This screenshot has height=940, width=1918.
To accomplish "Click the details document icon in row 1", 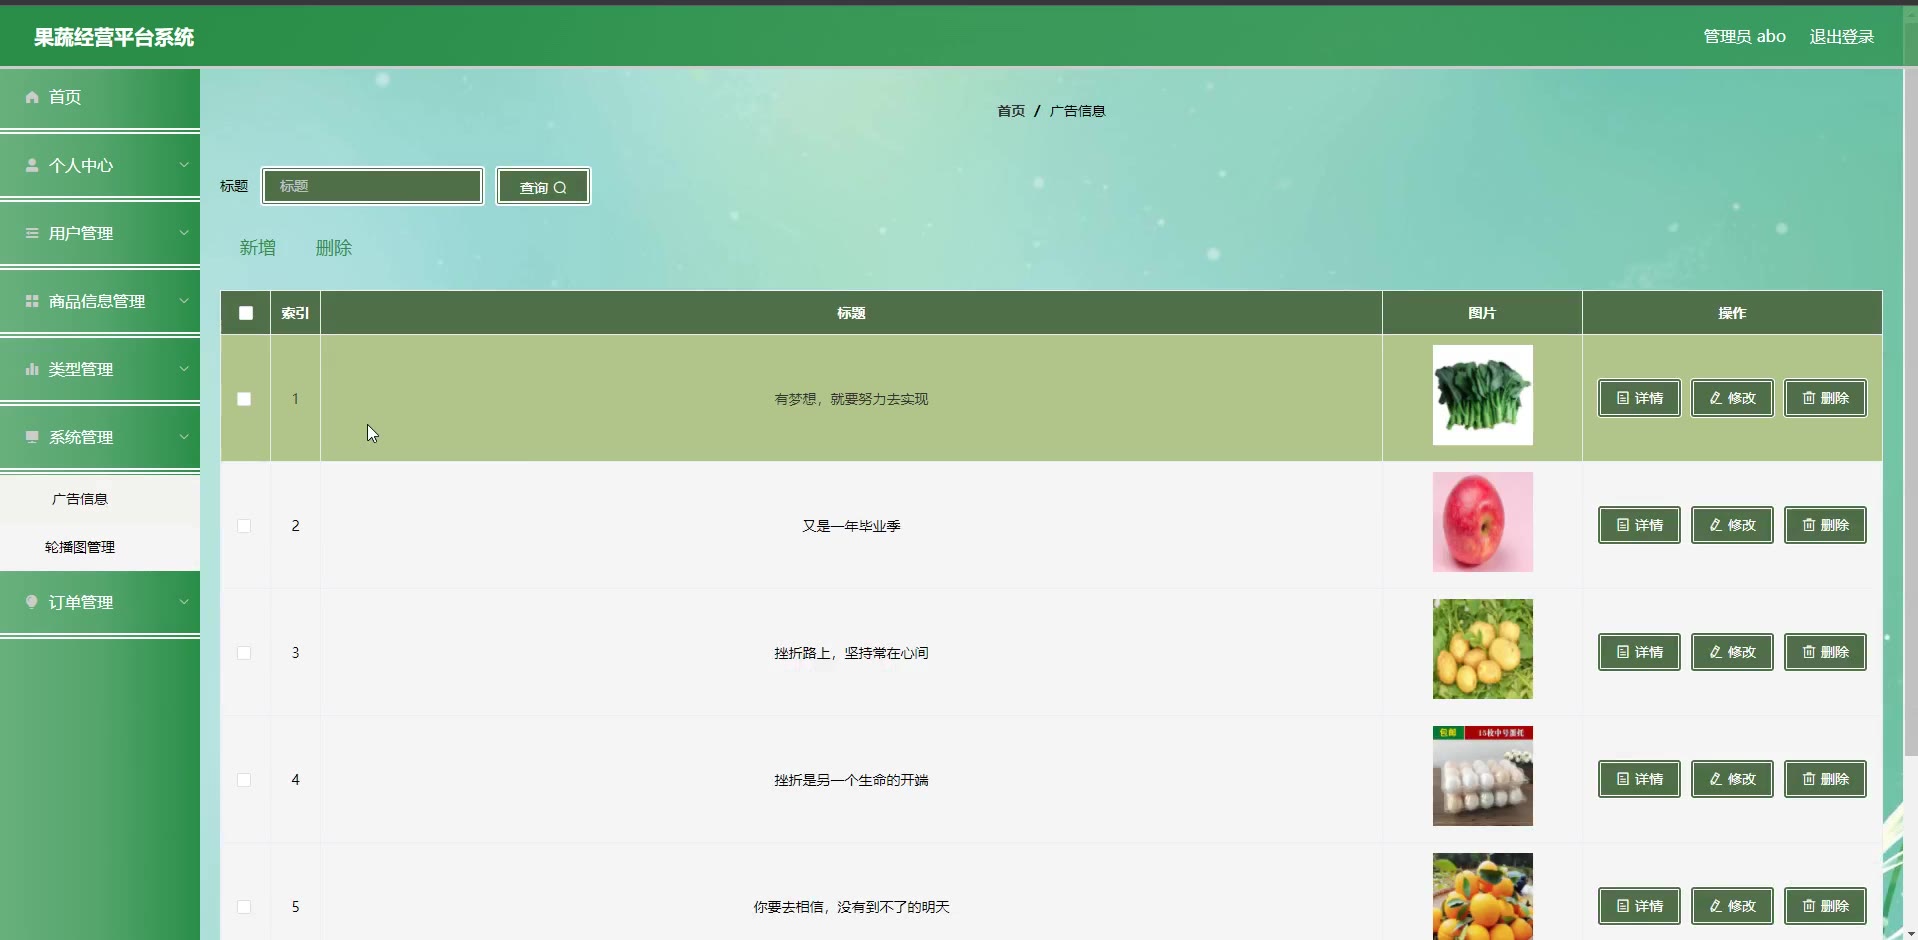I will pyautogui.click(x=1623, y=398).
